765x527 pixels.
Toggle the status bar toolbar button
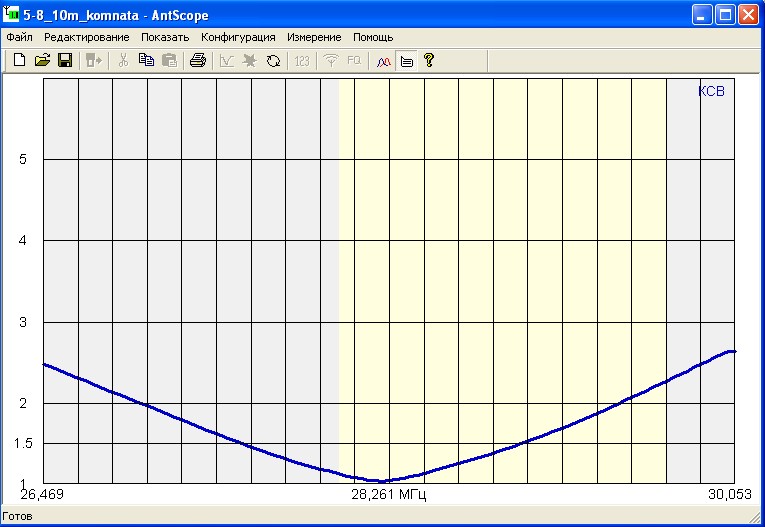tap(406, 61)
